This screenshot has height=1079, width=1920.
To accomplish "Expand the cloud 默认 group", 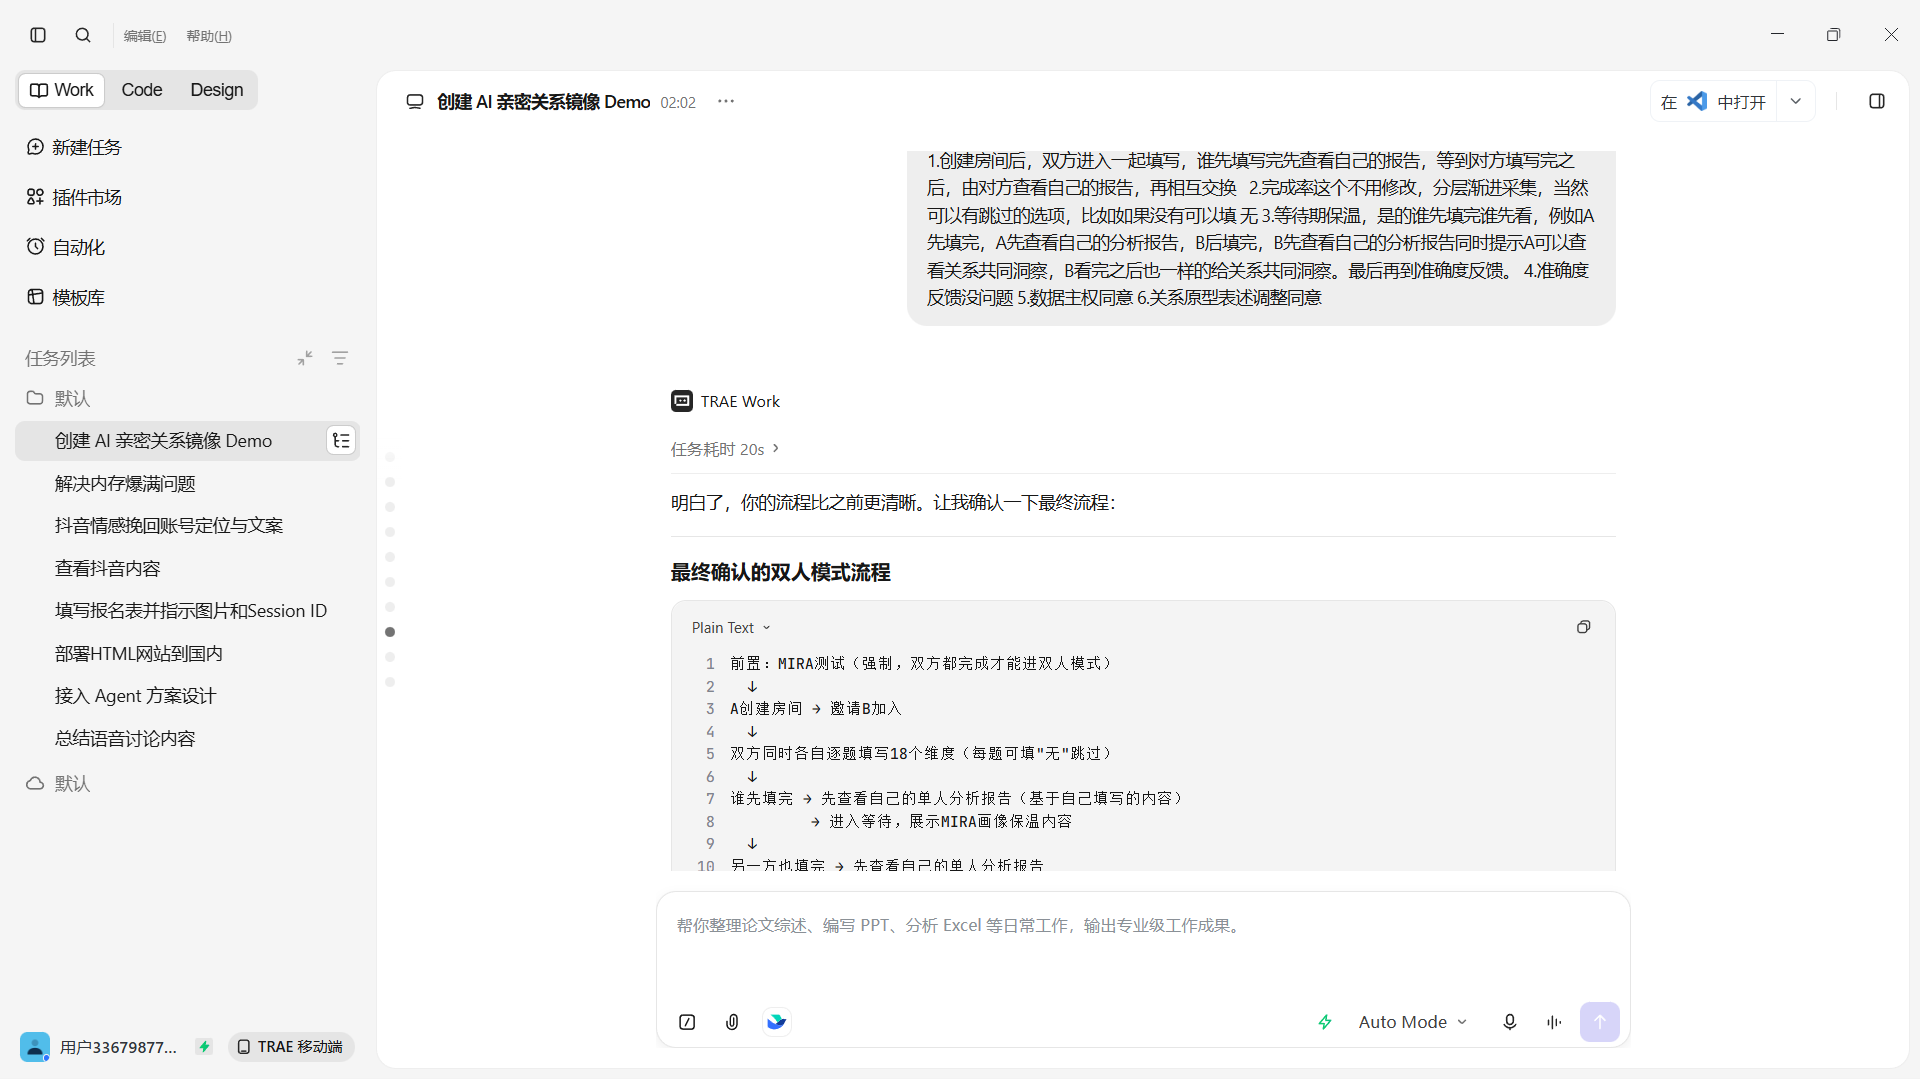I will [x=58, y=783].
